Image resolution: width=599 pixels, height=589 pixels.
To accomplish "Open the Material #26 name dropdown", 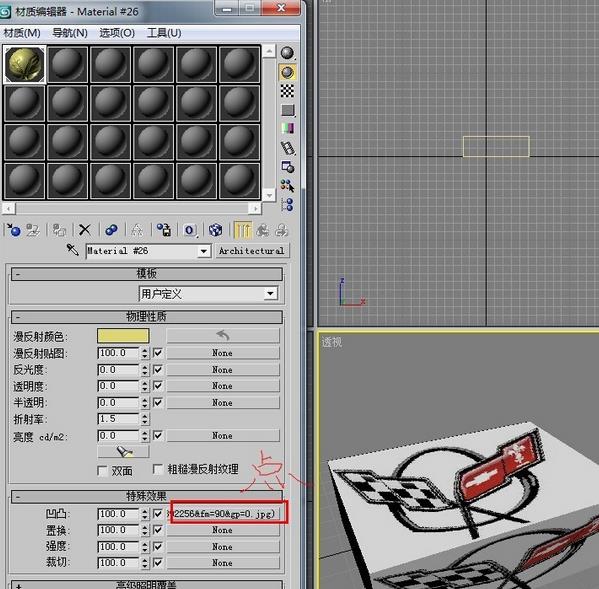I will click(204, 251).
